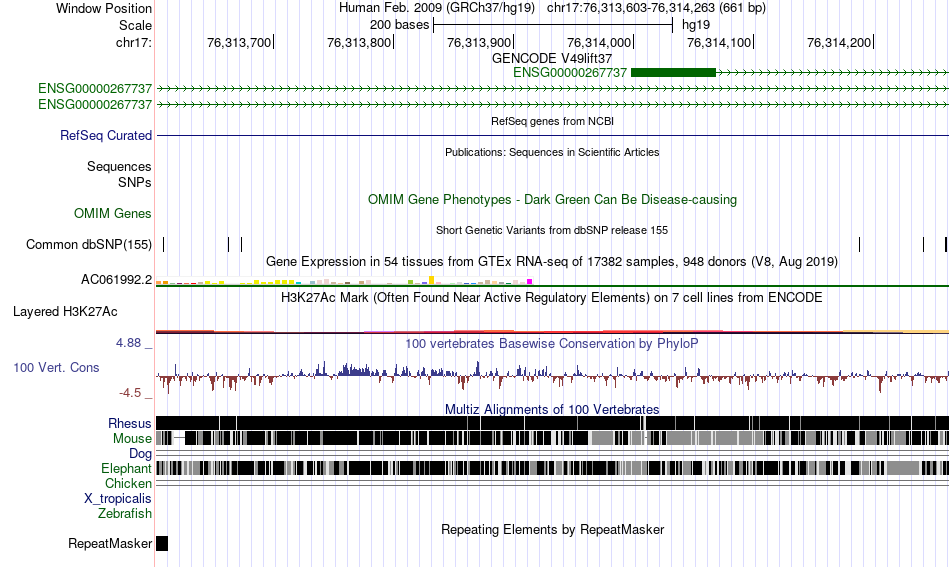Click the SNPs track label
950x567 pixels.
click(x=135, y=182)
